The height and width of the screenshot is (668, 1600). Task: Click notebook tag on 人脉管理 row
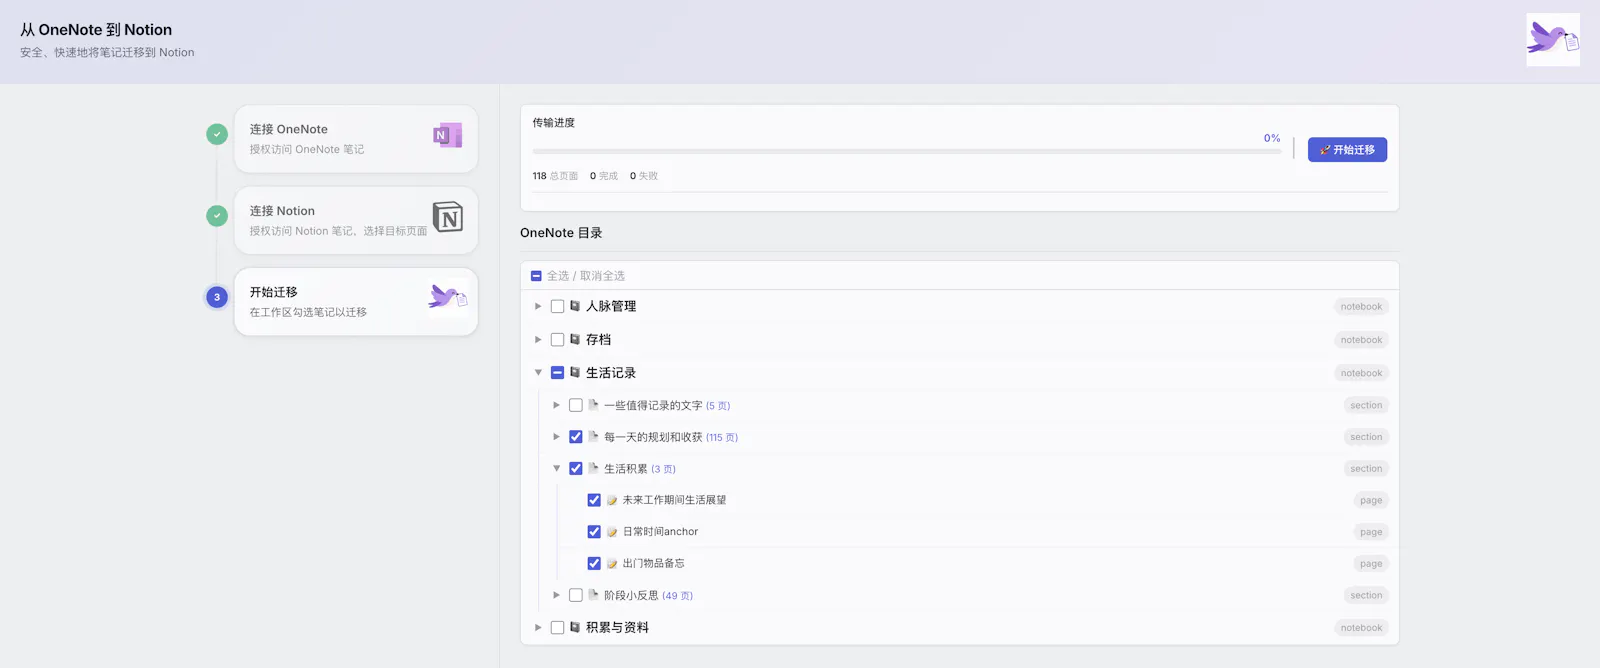(x=1361, y=307)
